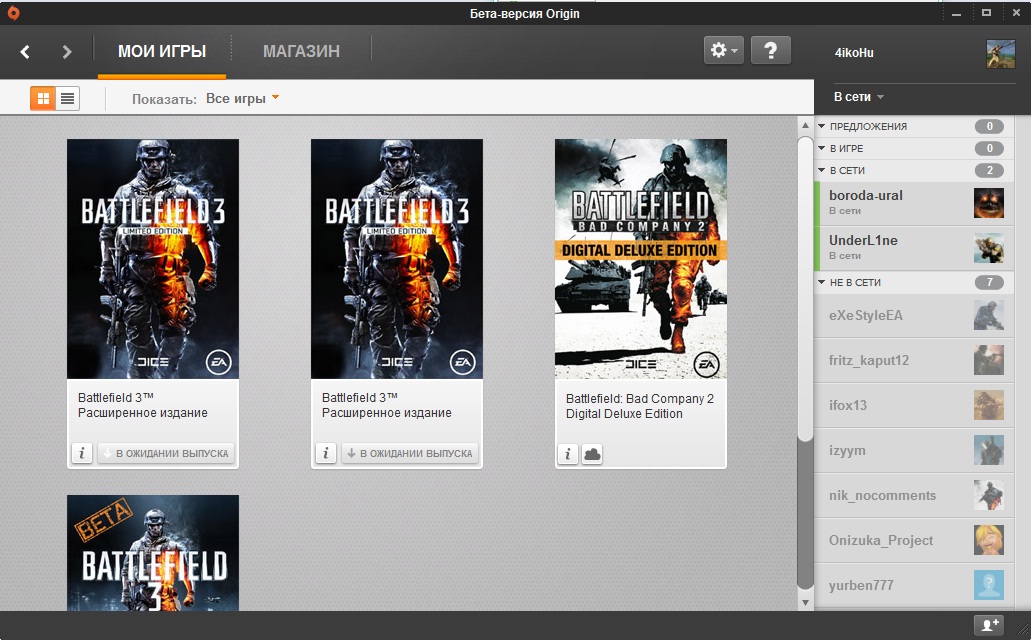Switch to grid view of games
This screenshot has width=1031, height=640.
point(43,99)
